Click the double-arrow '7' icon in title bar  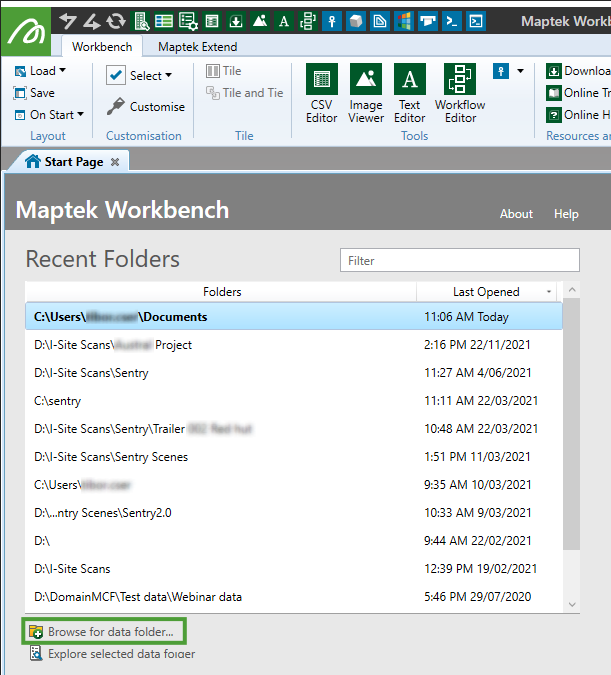click(68, 21)
